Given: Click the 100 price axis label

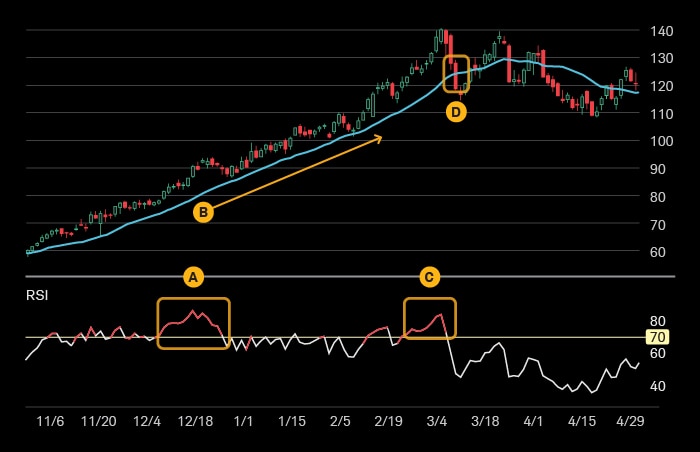Looking at the screenshot, I should (658, 141).
